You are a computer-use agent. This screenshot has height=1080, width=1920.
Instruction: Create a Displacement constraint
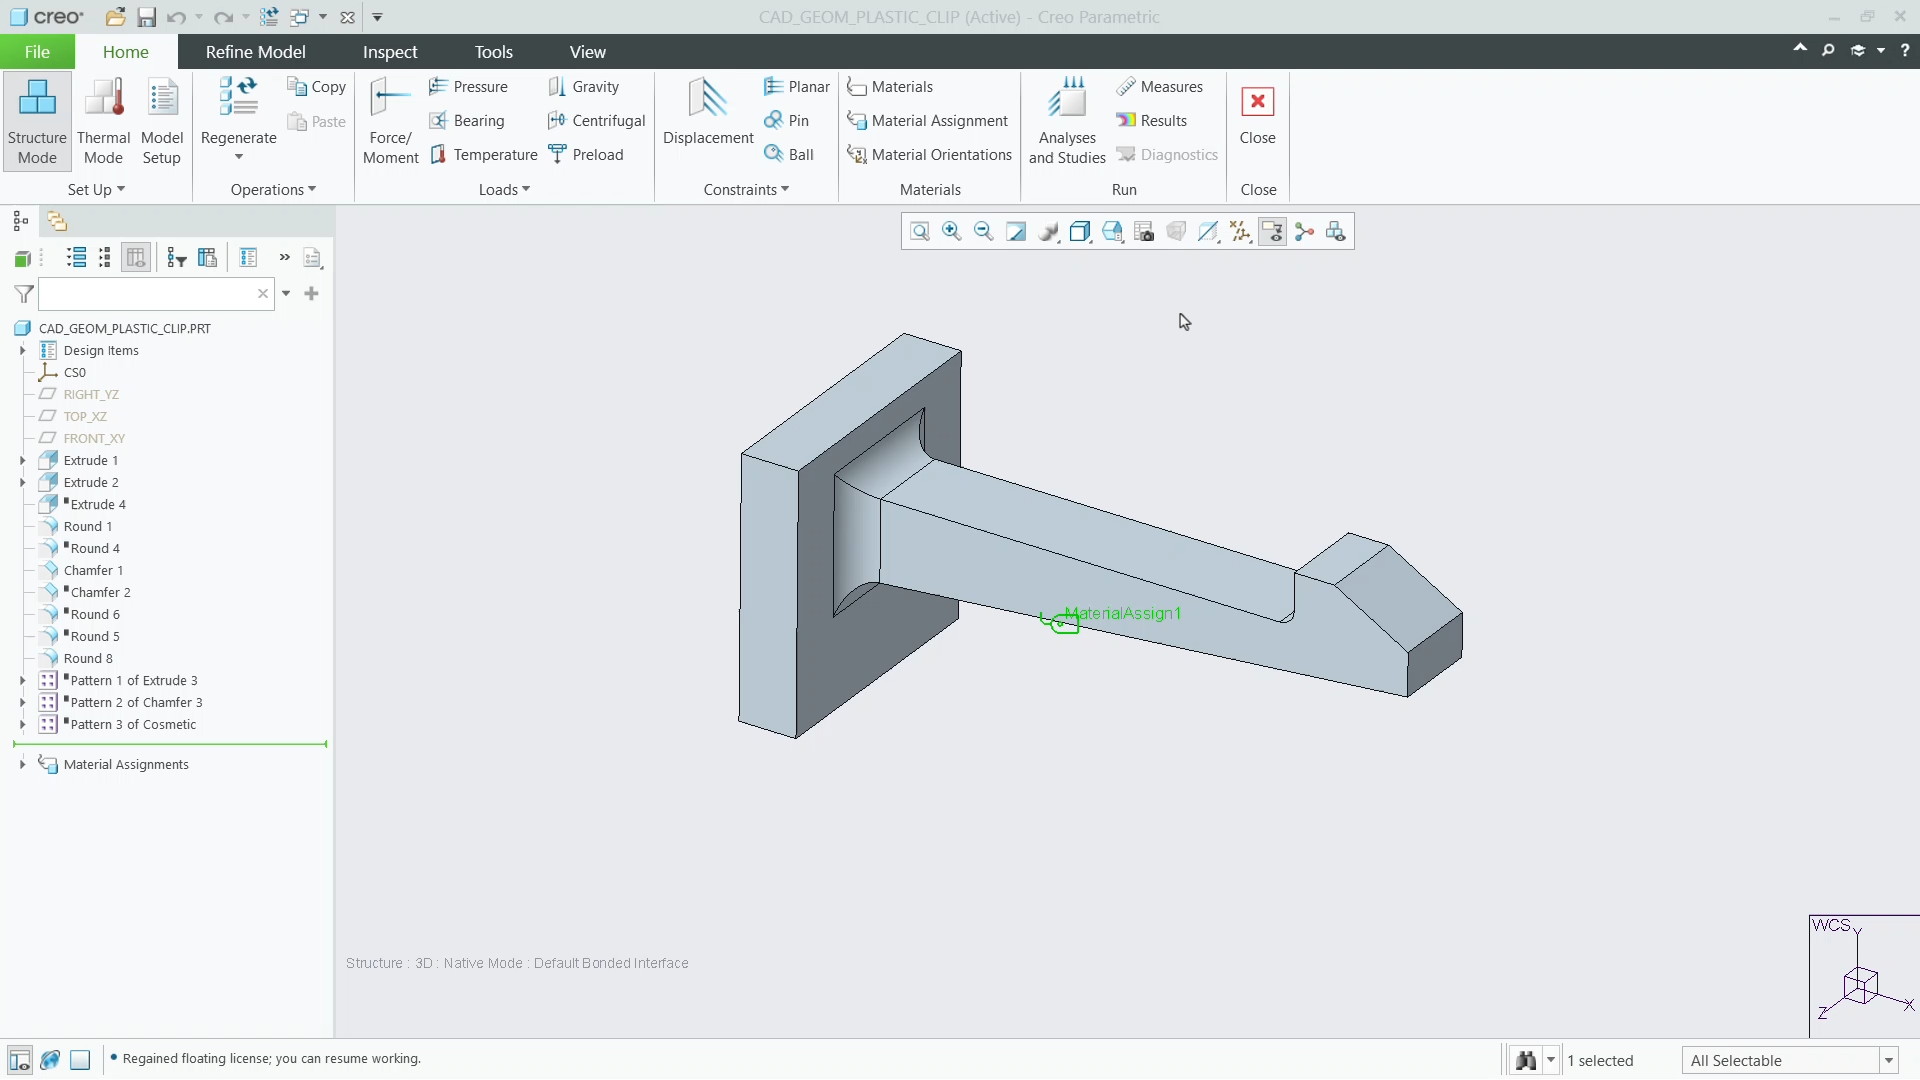click(x=708, y=112)
